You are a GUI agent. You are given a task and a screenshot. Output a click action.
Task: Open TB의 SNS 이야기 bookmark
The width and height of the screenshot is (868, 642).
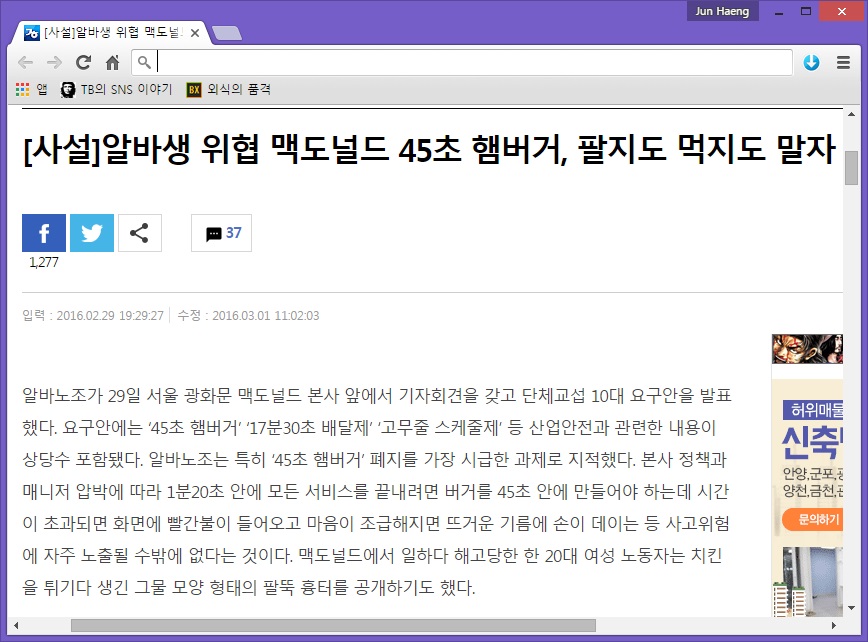pyautogui.click(x=117, y=89)
